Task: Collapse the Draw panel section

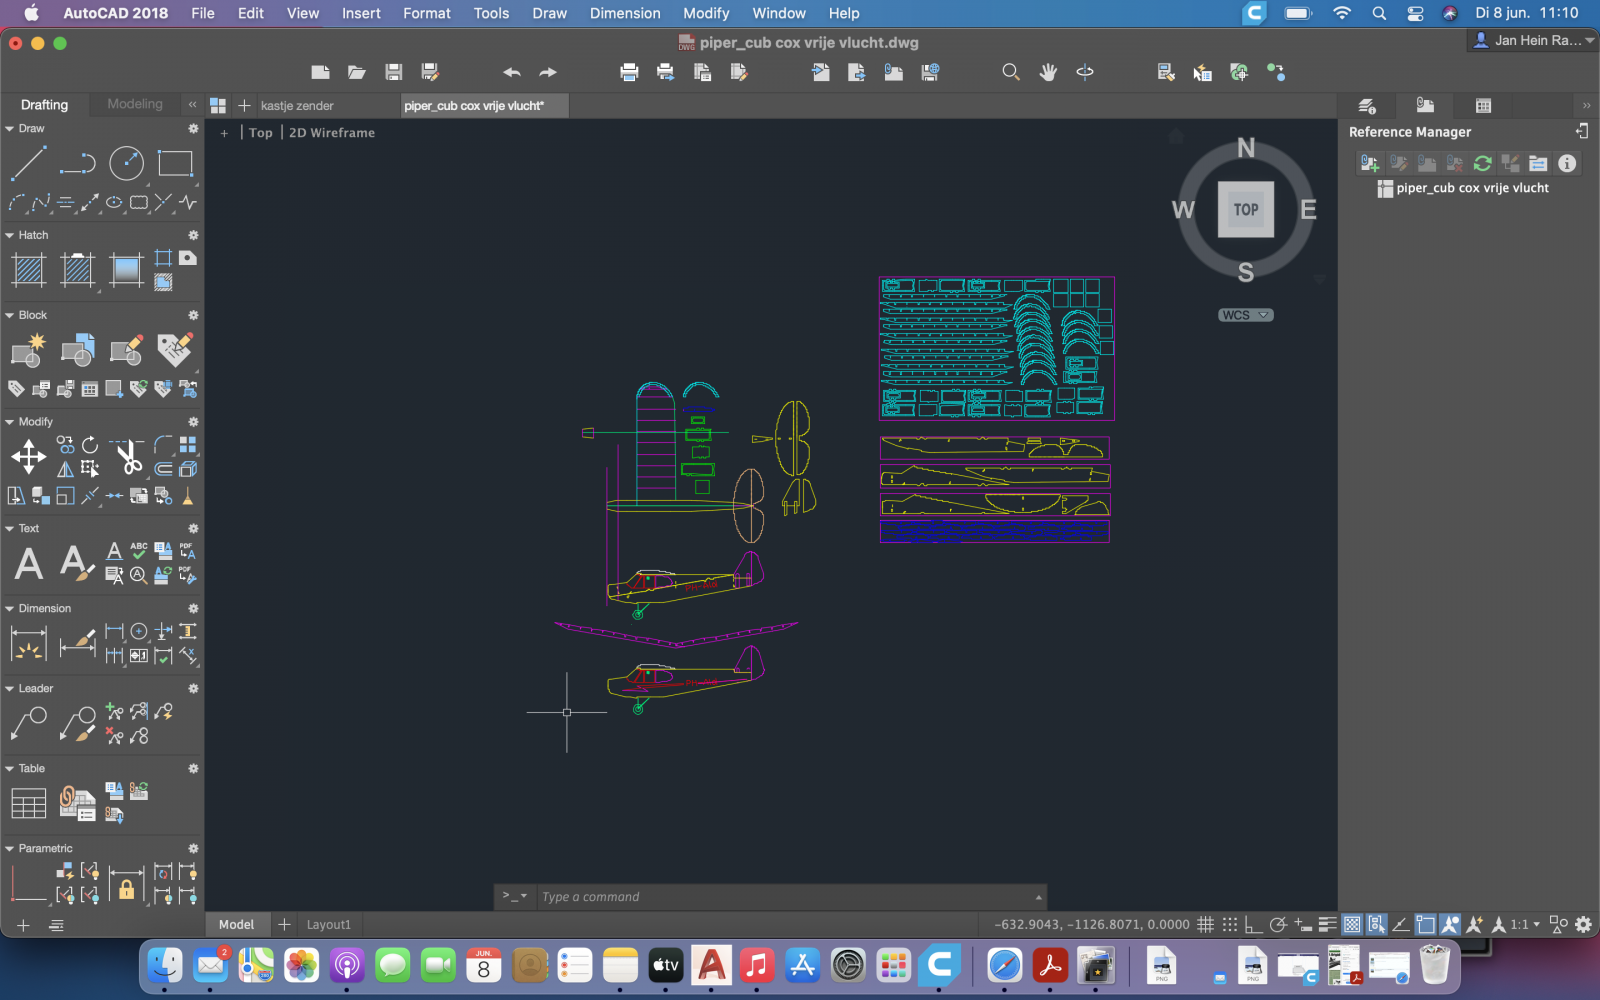Action: point(10,129)
